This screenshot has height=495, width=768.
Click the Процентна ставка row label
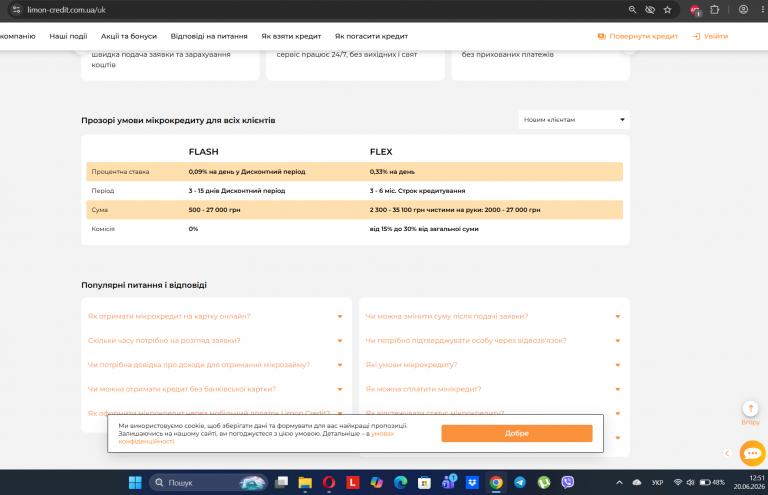click(120, 172)
